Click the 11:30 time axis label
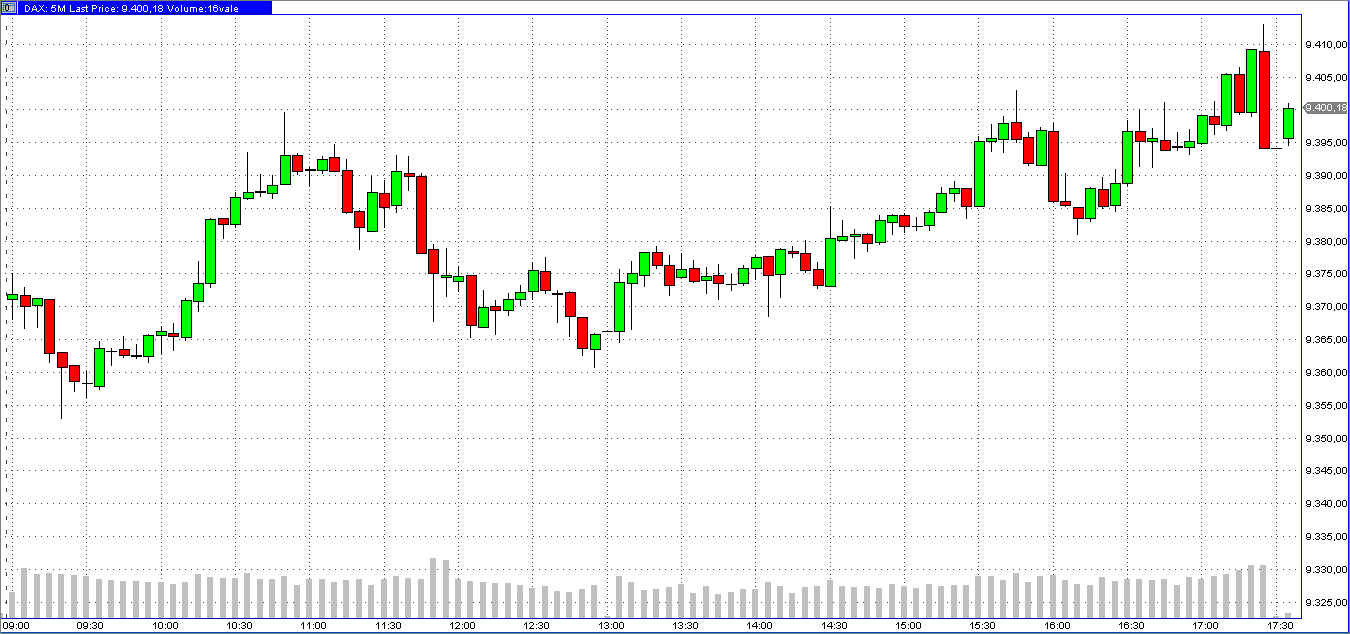Viewport: 1350px width, 634px height. pyautogui.click(x=388, y=626)
